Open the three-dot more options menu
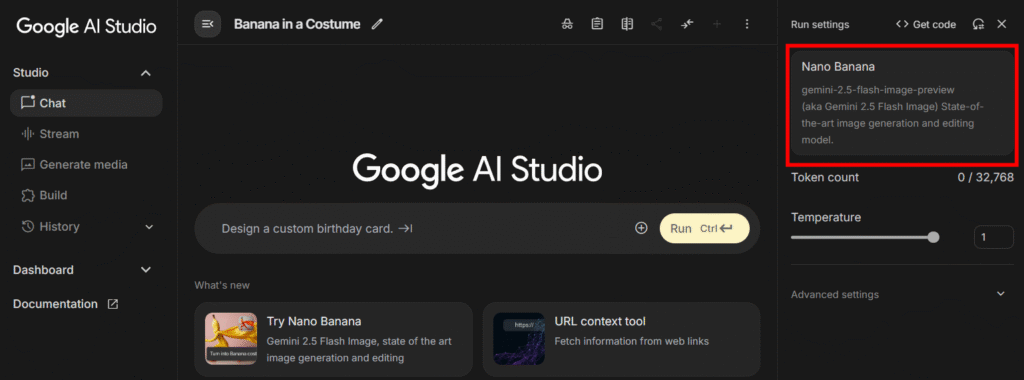This screenshot has height=380, width=1024. pyautogui.click(x=747, y=24)
